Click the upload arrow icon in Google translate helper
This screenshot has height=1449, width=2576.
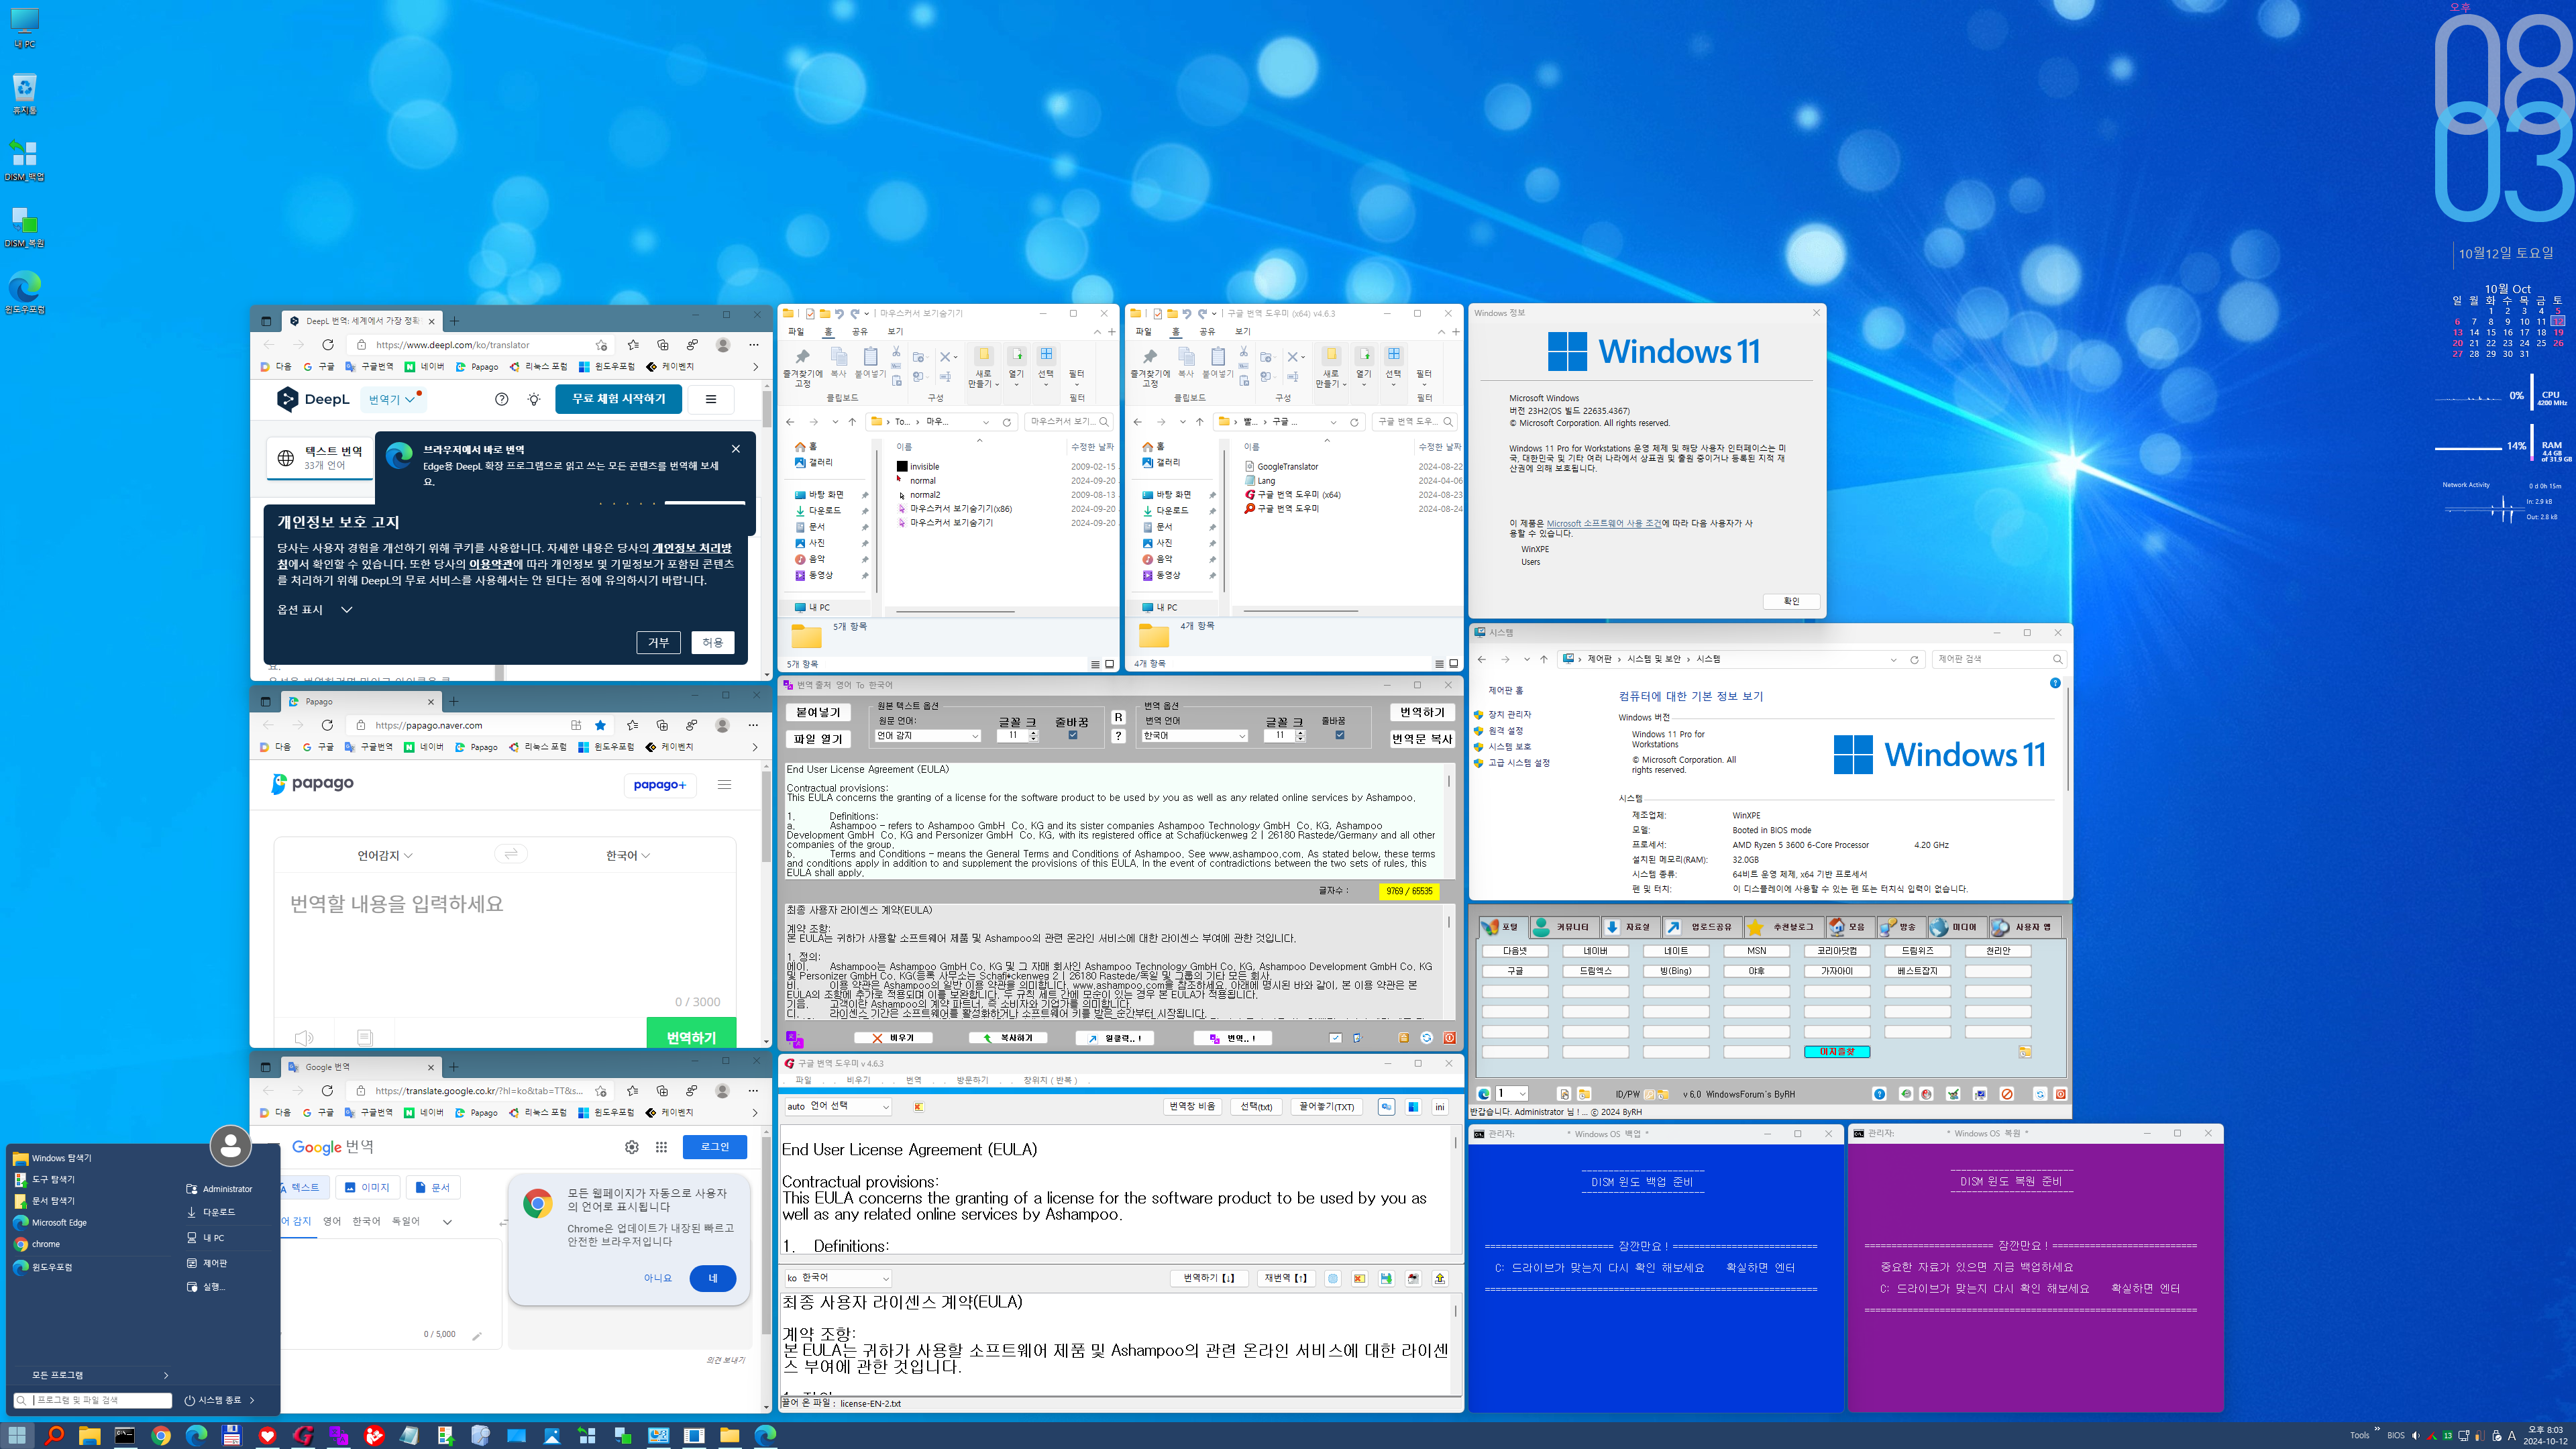coord(1440,1278)
